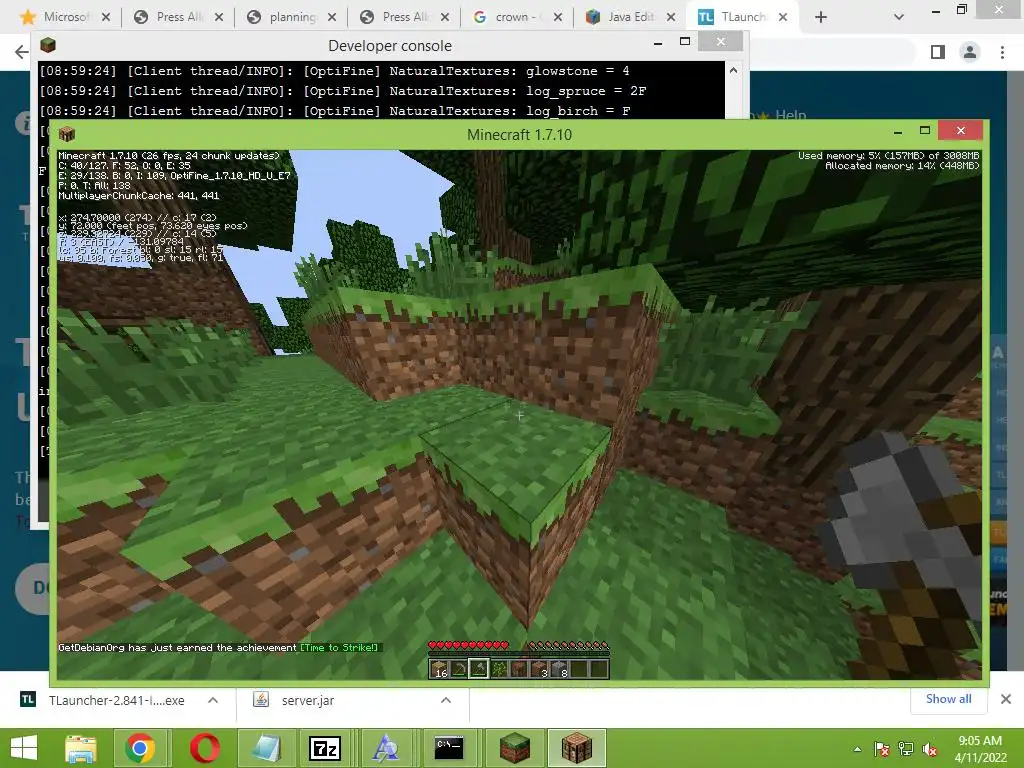This screenshot has width=1024, height=768.
Task: Maximize the Minecraft 1.7.10 window
Action: tap(925, 131)
